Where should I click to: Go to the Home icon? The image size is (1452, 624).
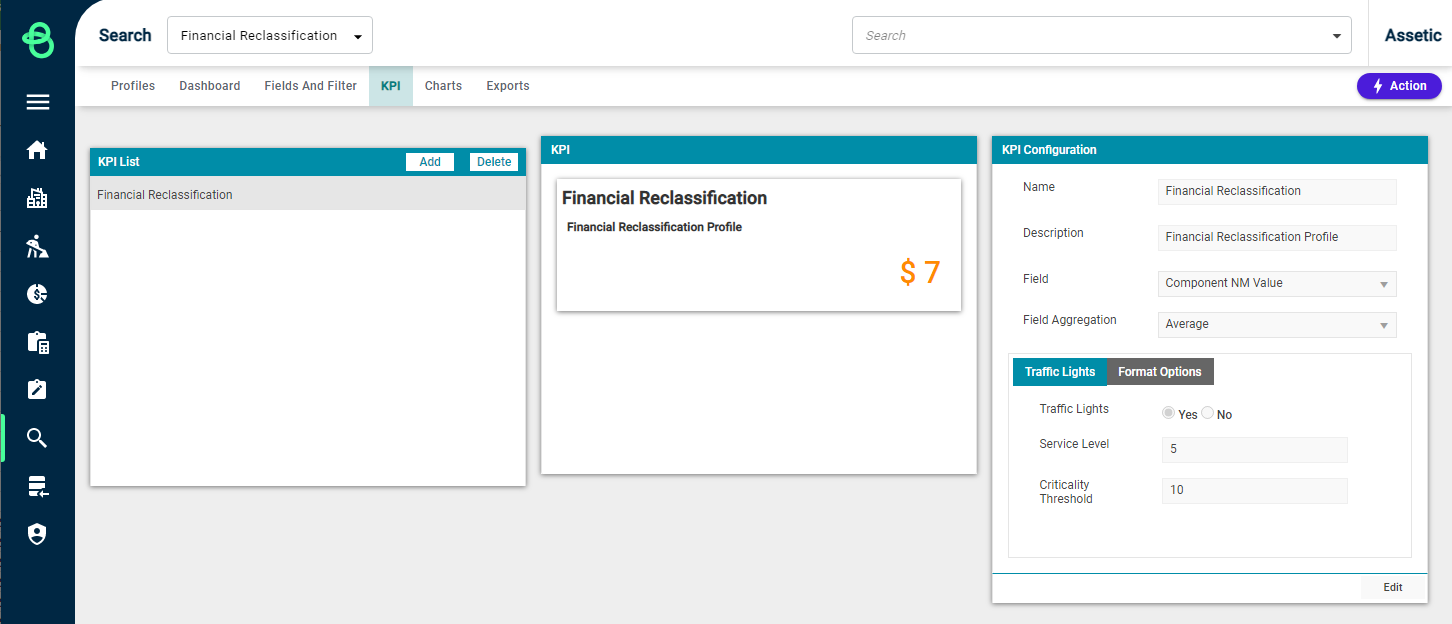pyautogui.click(x=37, y=150)
